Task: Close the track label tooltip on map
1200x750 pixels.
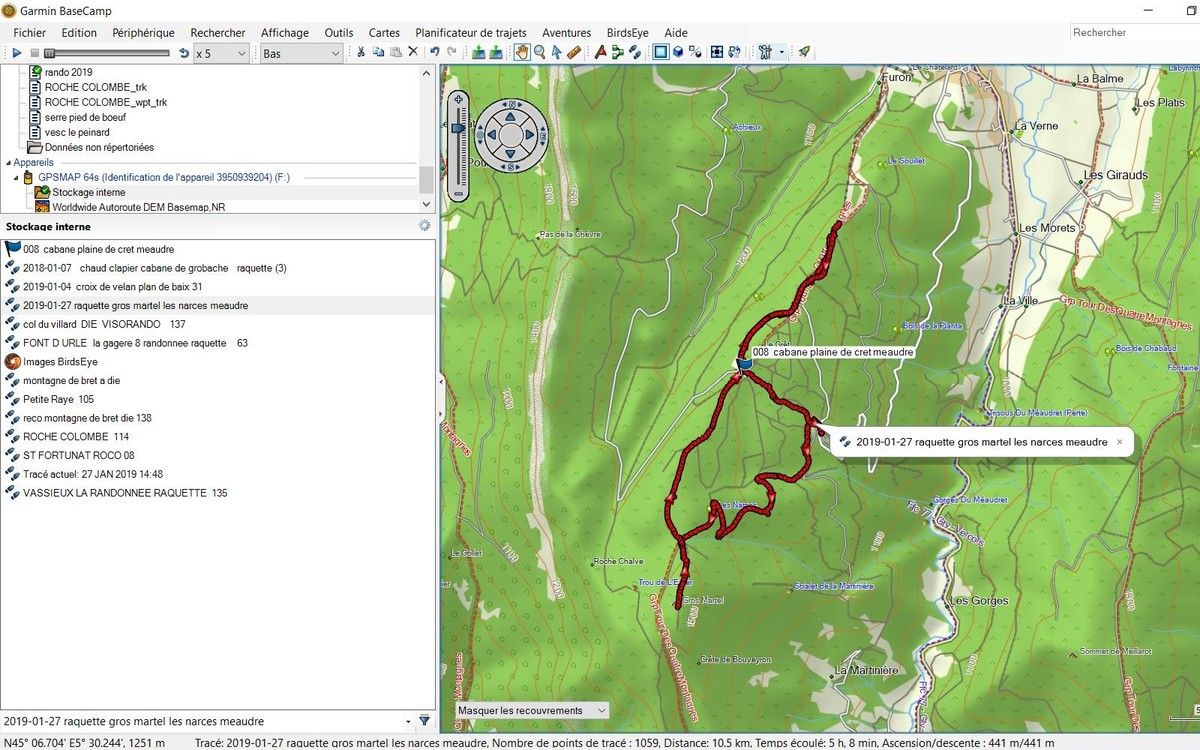Action: point(1119,441)
